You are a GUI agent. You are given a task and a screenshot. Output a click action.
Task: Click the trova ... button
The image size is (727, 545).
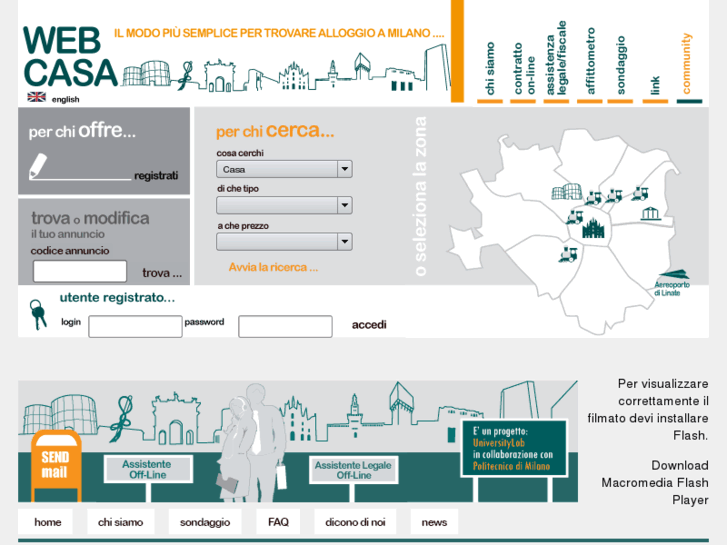162,273
